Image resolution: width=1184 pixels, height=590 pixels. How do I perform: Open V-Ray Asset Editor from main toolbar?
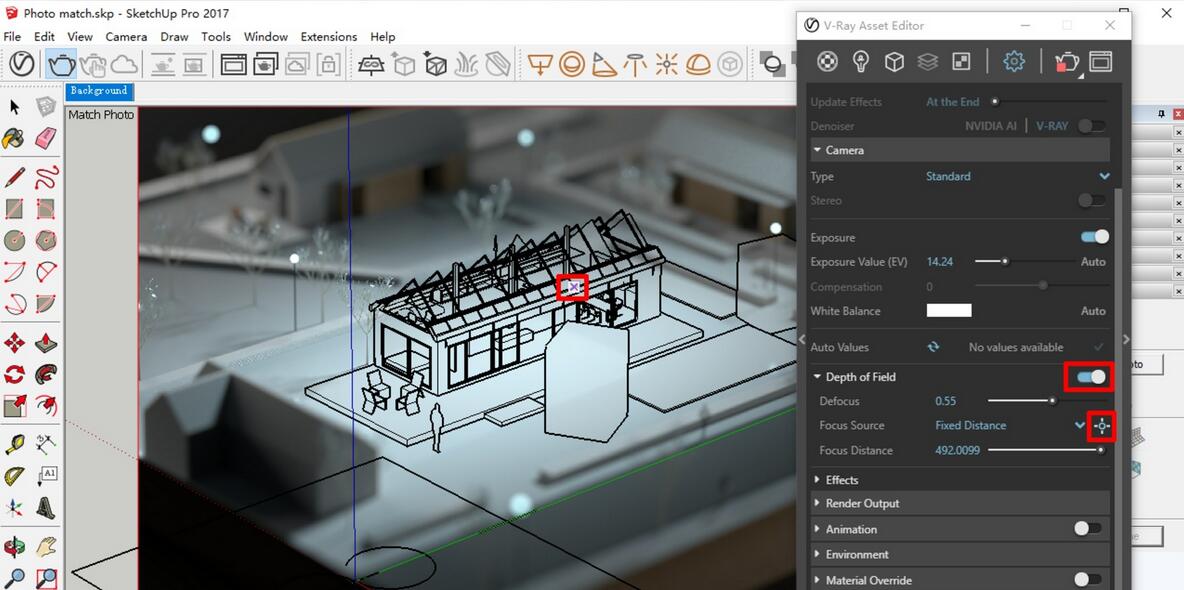pos(21,64)
